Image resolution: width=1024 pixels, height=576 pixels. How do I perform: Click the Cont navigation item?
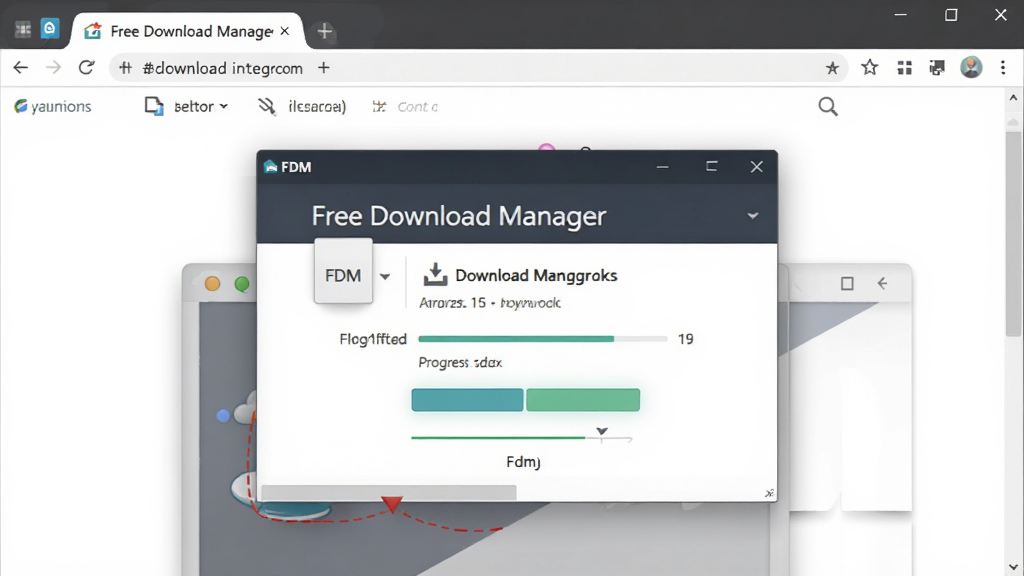click(x=405, y=106)
